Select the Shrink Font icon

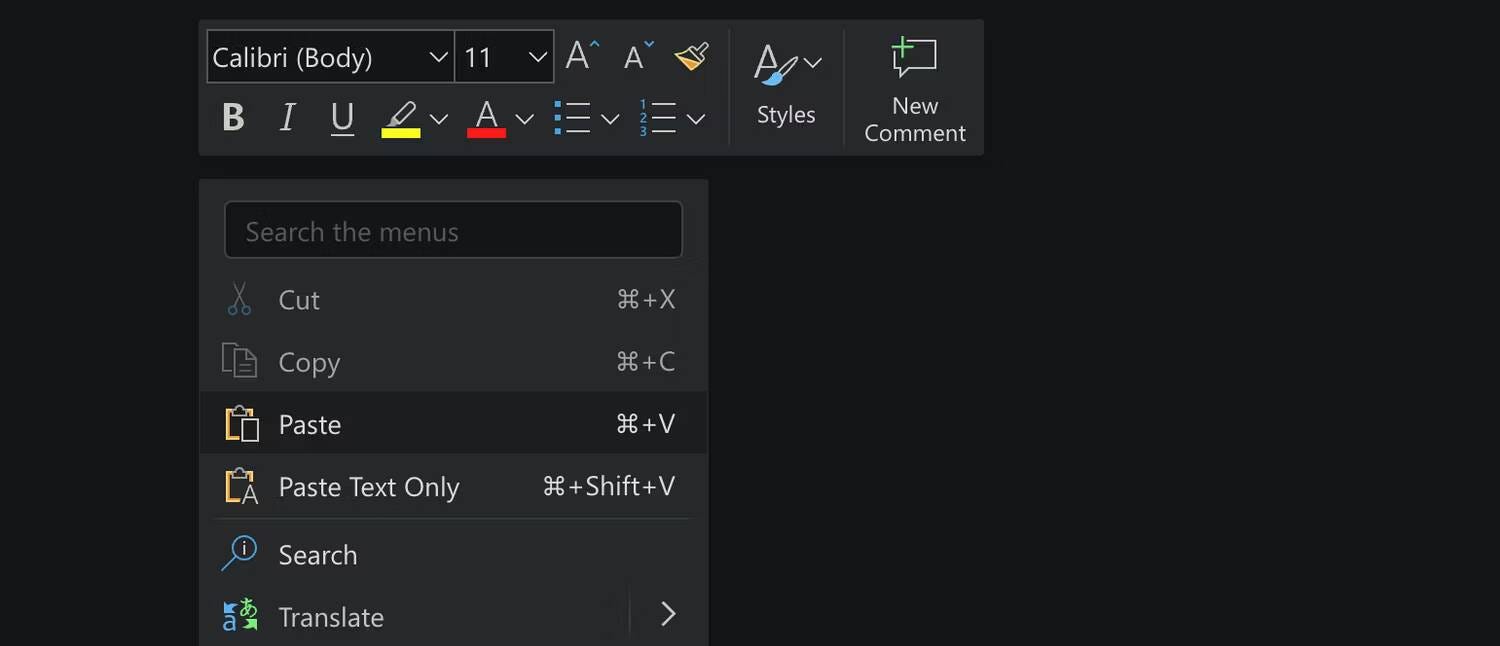[x=634, y=57]
